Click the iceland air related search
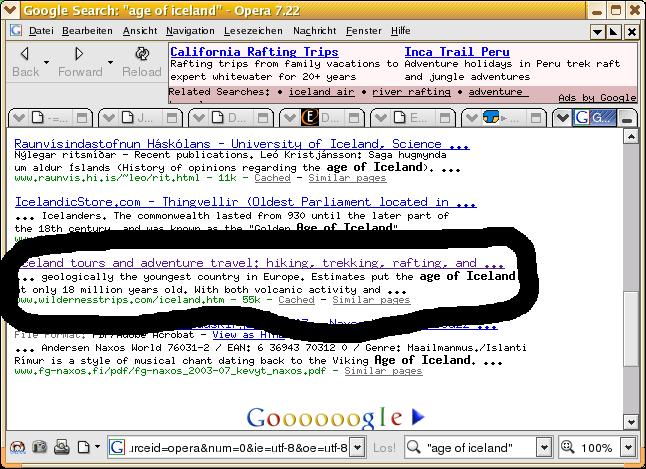Viewport: 646px width, 469px height. (321, 92)
